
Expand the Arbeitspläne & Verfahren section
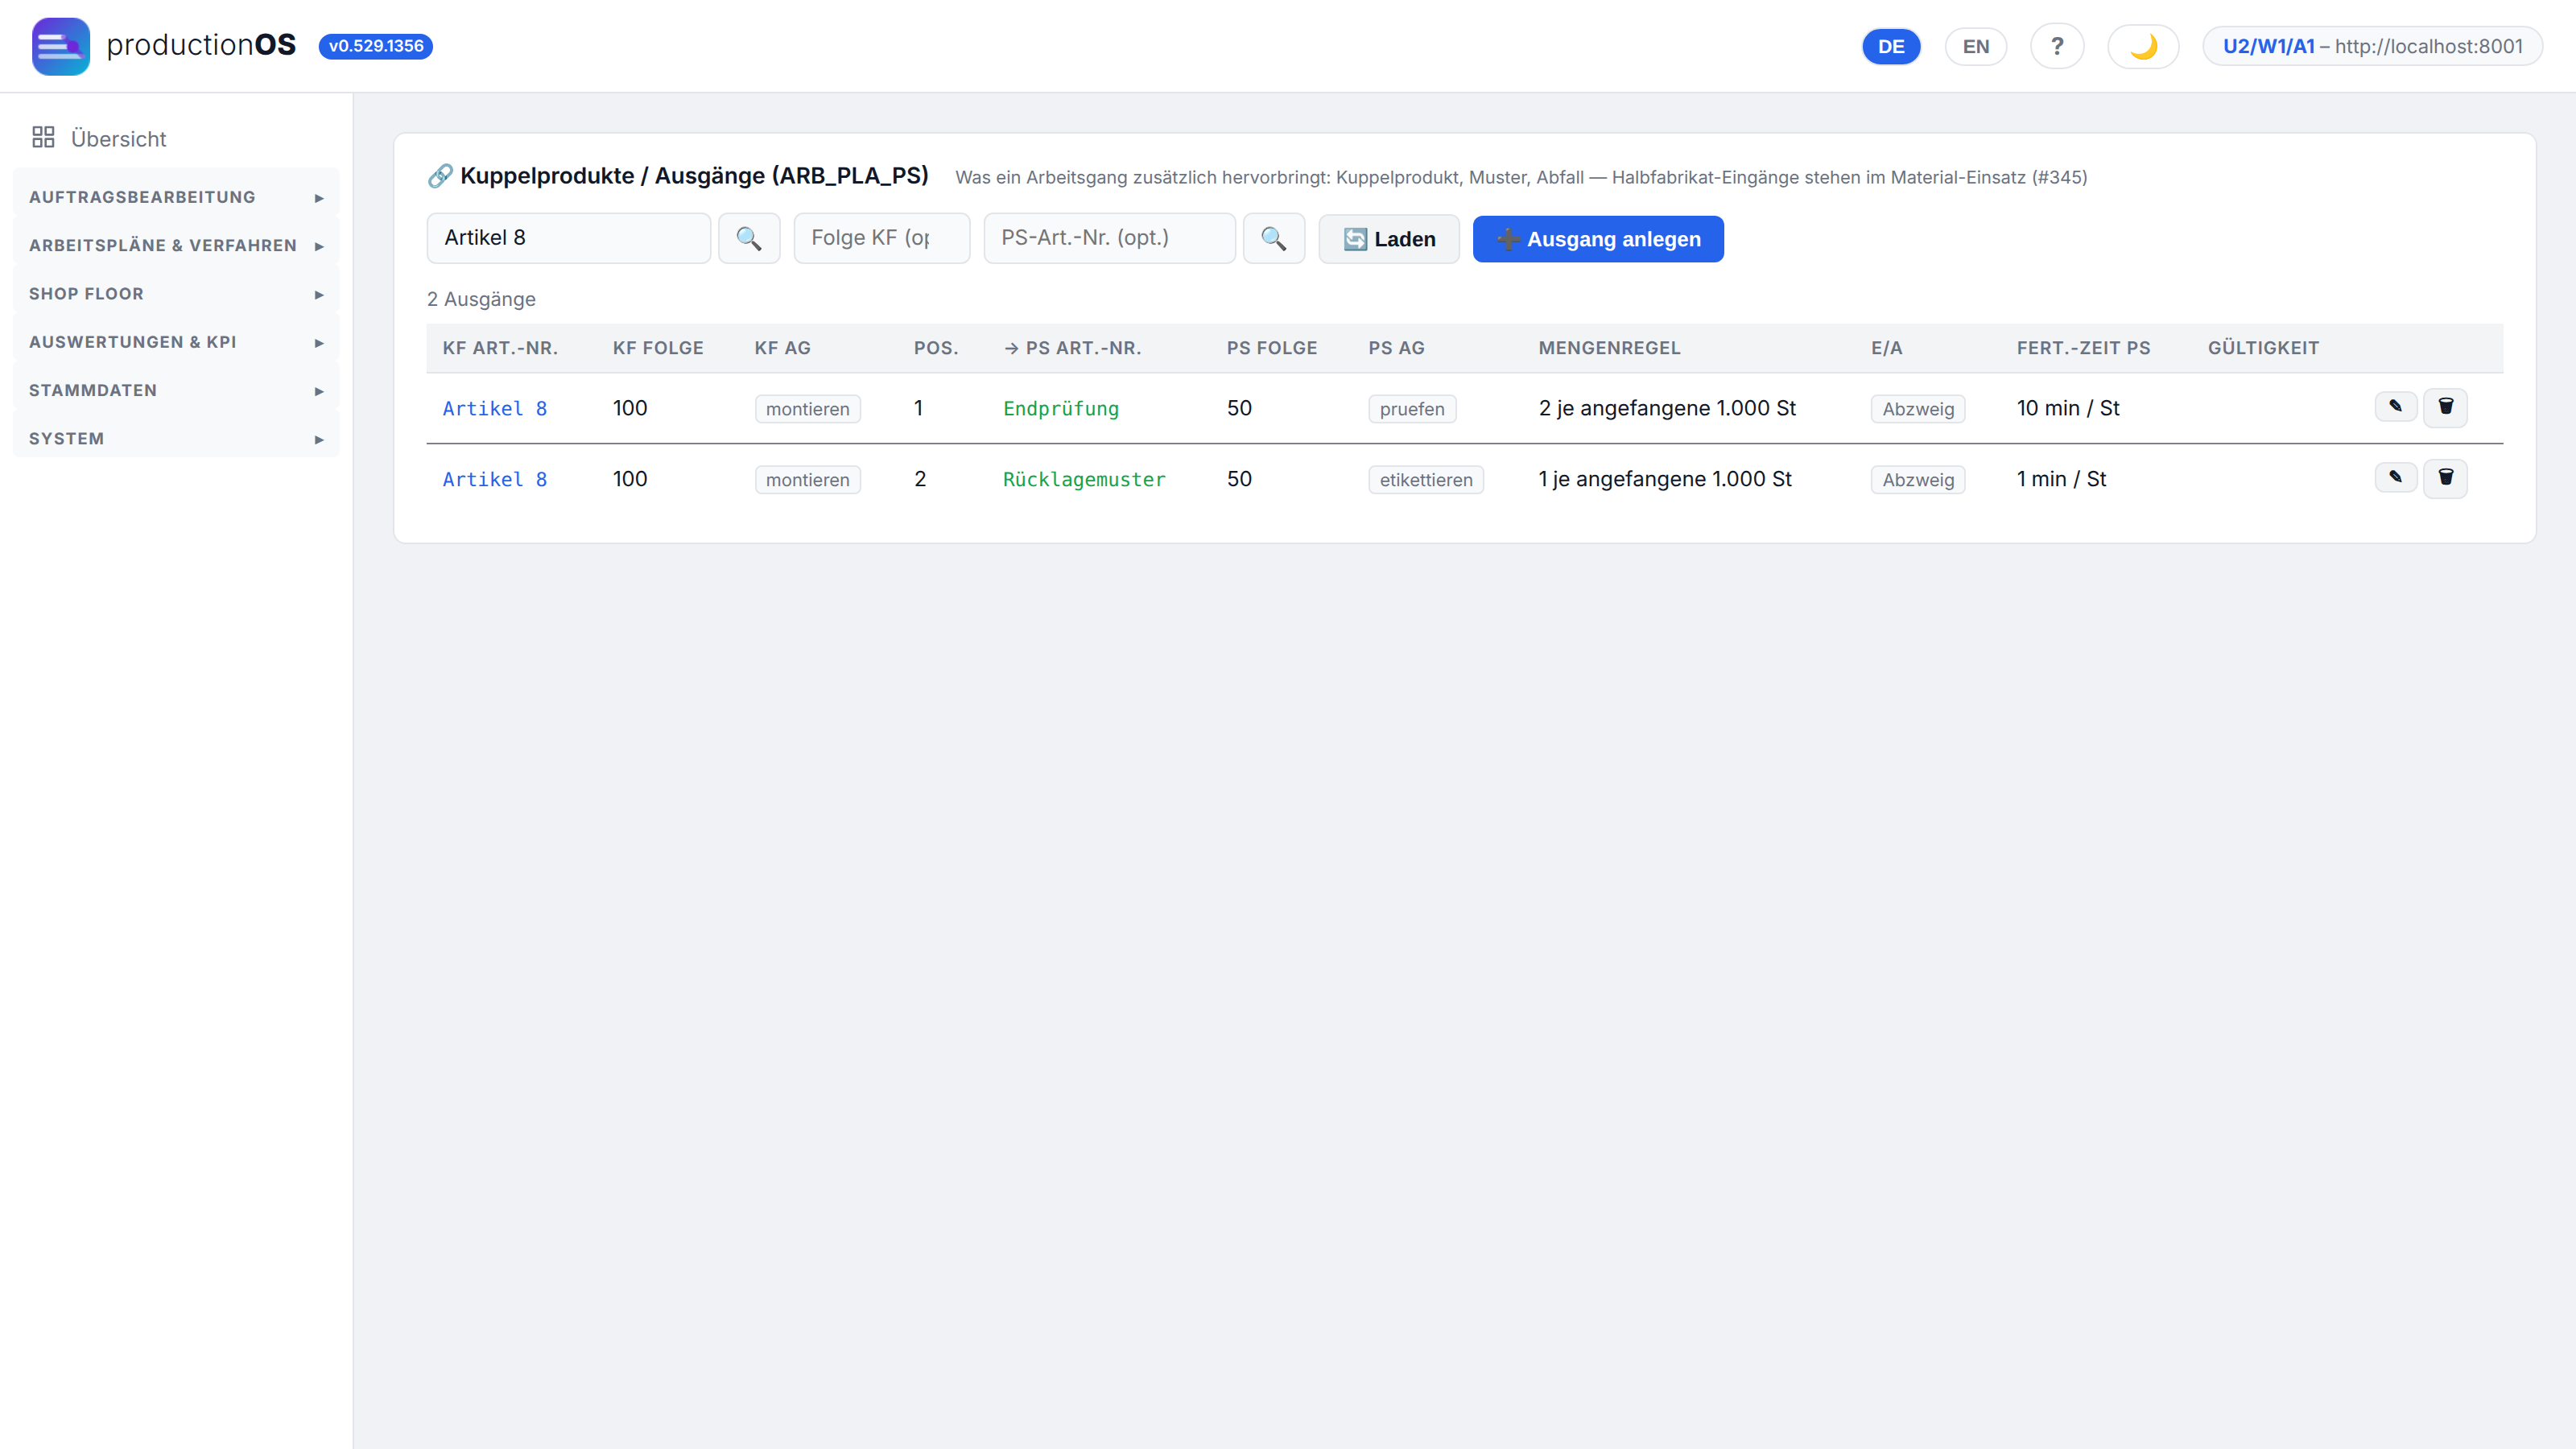point(176,245)
